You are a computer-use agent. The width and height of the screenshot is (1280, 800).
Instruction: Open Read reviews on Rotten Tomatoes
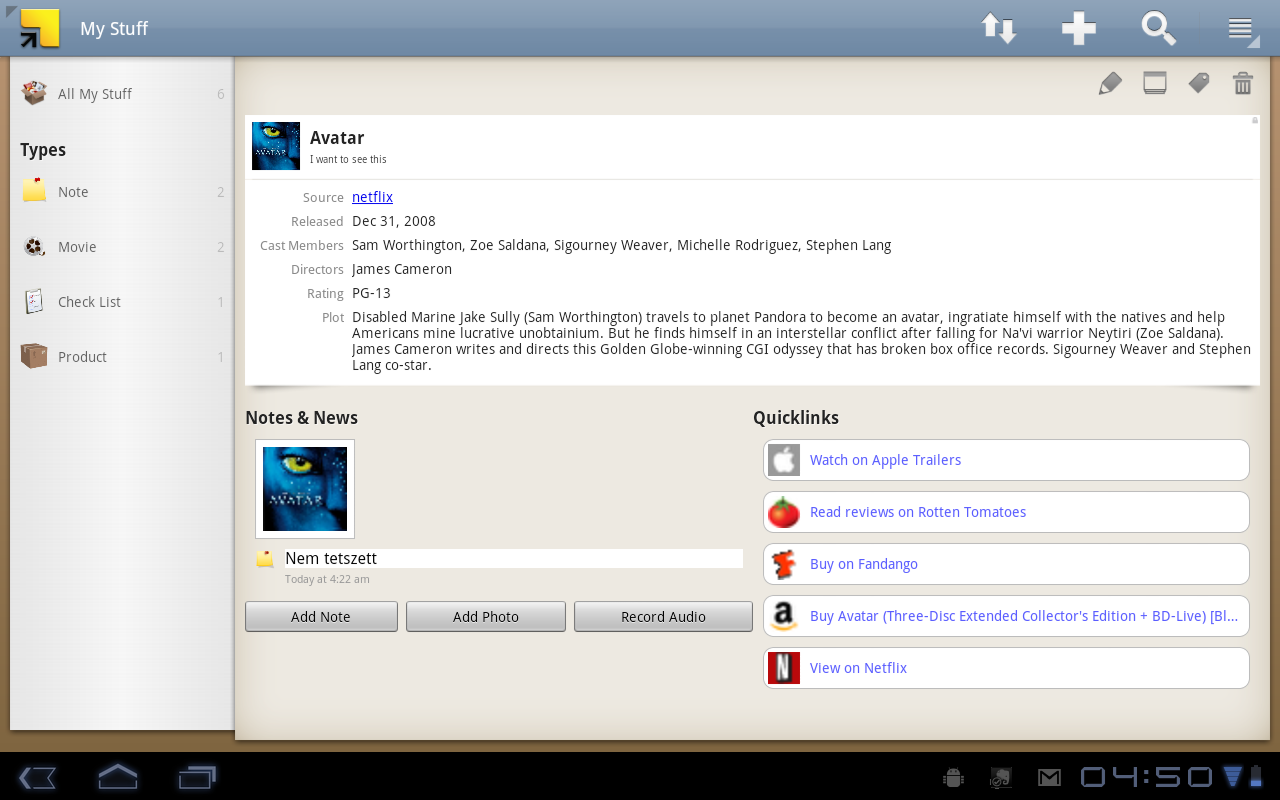pyautogui.click(x=1006, y=512)
